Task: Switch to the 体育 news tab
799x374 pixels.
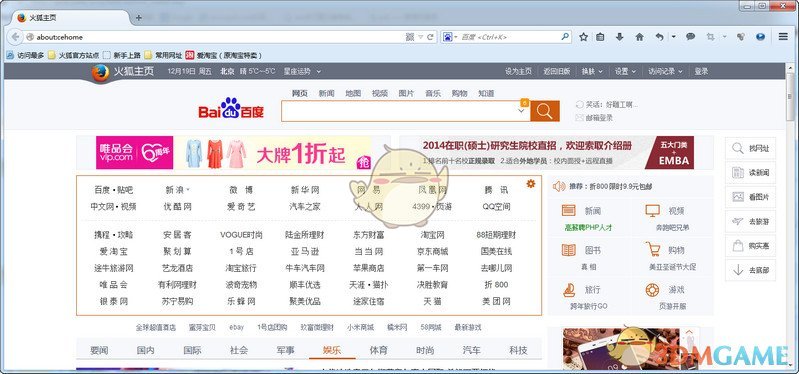Action: coord(378,350)
